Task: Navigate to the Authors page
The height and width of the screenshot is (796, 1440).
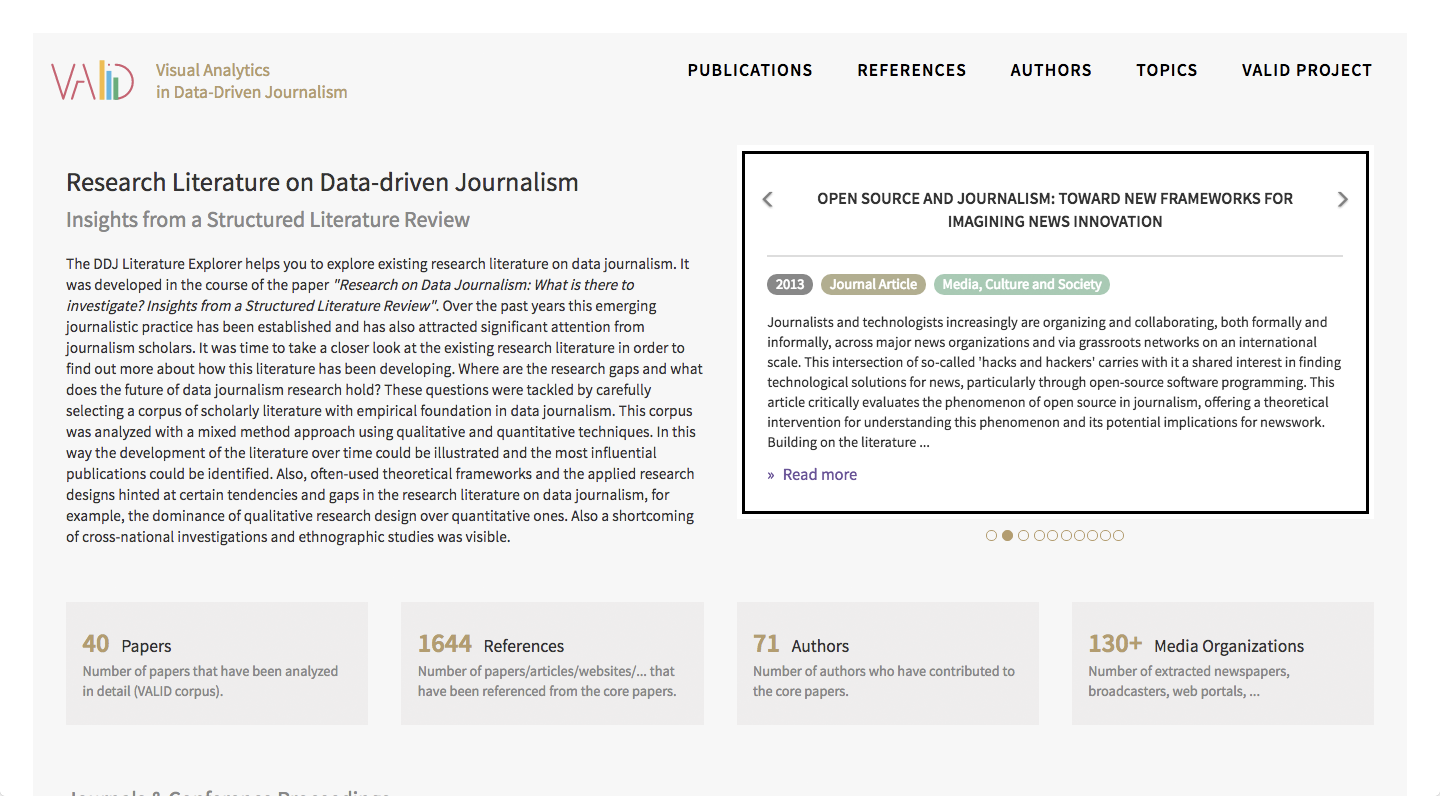Action: (1051, 70)
